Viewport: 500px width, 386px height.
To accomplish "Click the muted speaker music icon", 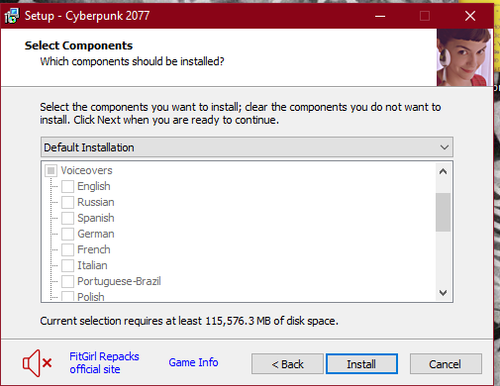I will 37,363.
